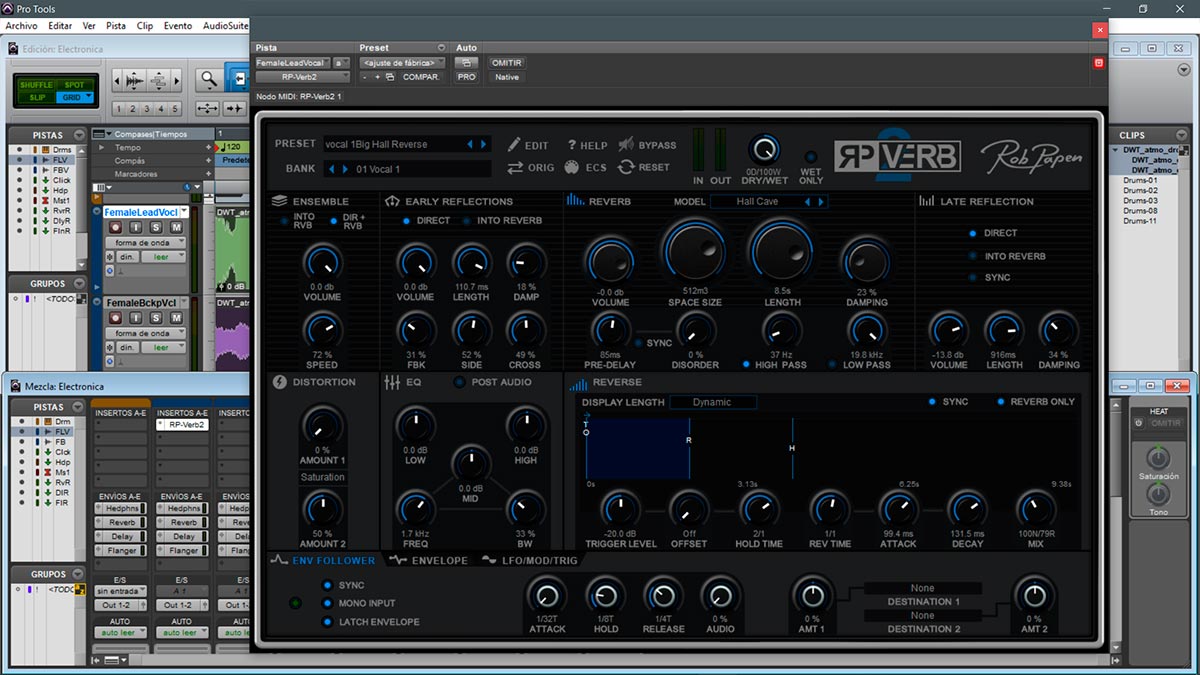This screenshot has width=1200, height=675.
Task: Open DISPLAY LENGTH Dynamic dropdown
Action: tap(712, 402)
